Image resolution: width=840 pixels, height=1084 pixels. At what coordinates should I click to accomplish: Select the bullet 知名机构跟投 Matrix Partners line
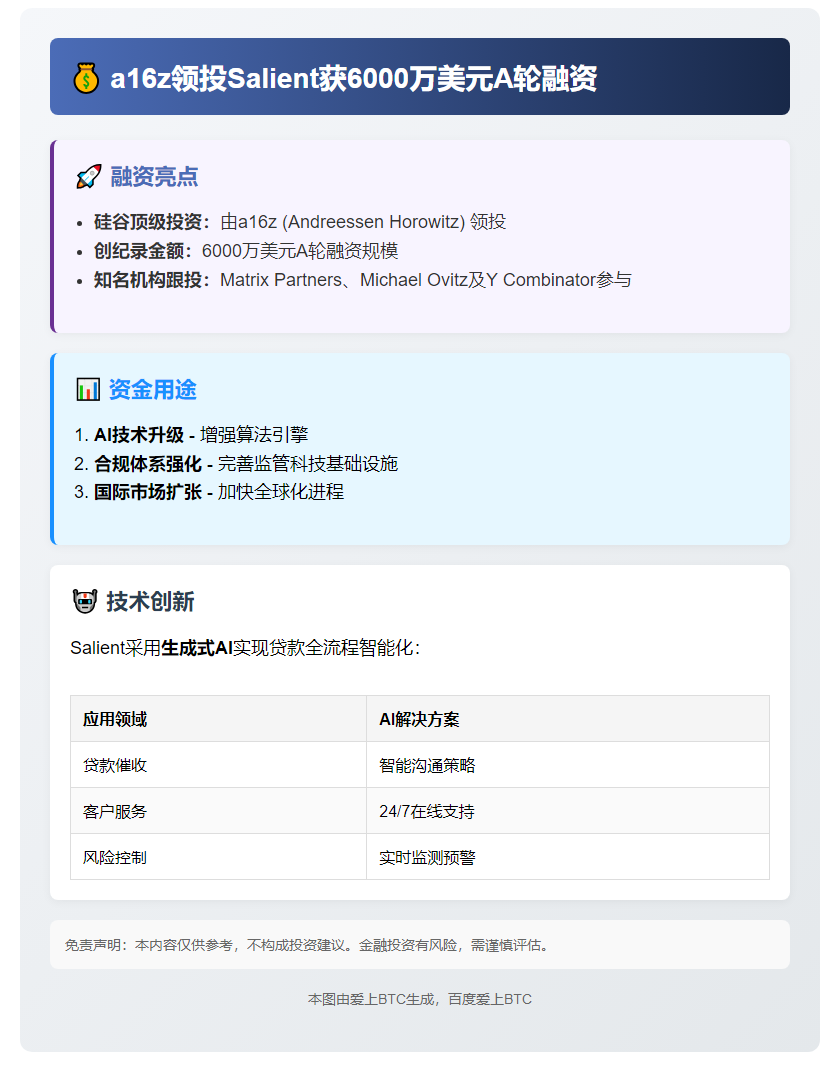363,280
